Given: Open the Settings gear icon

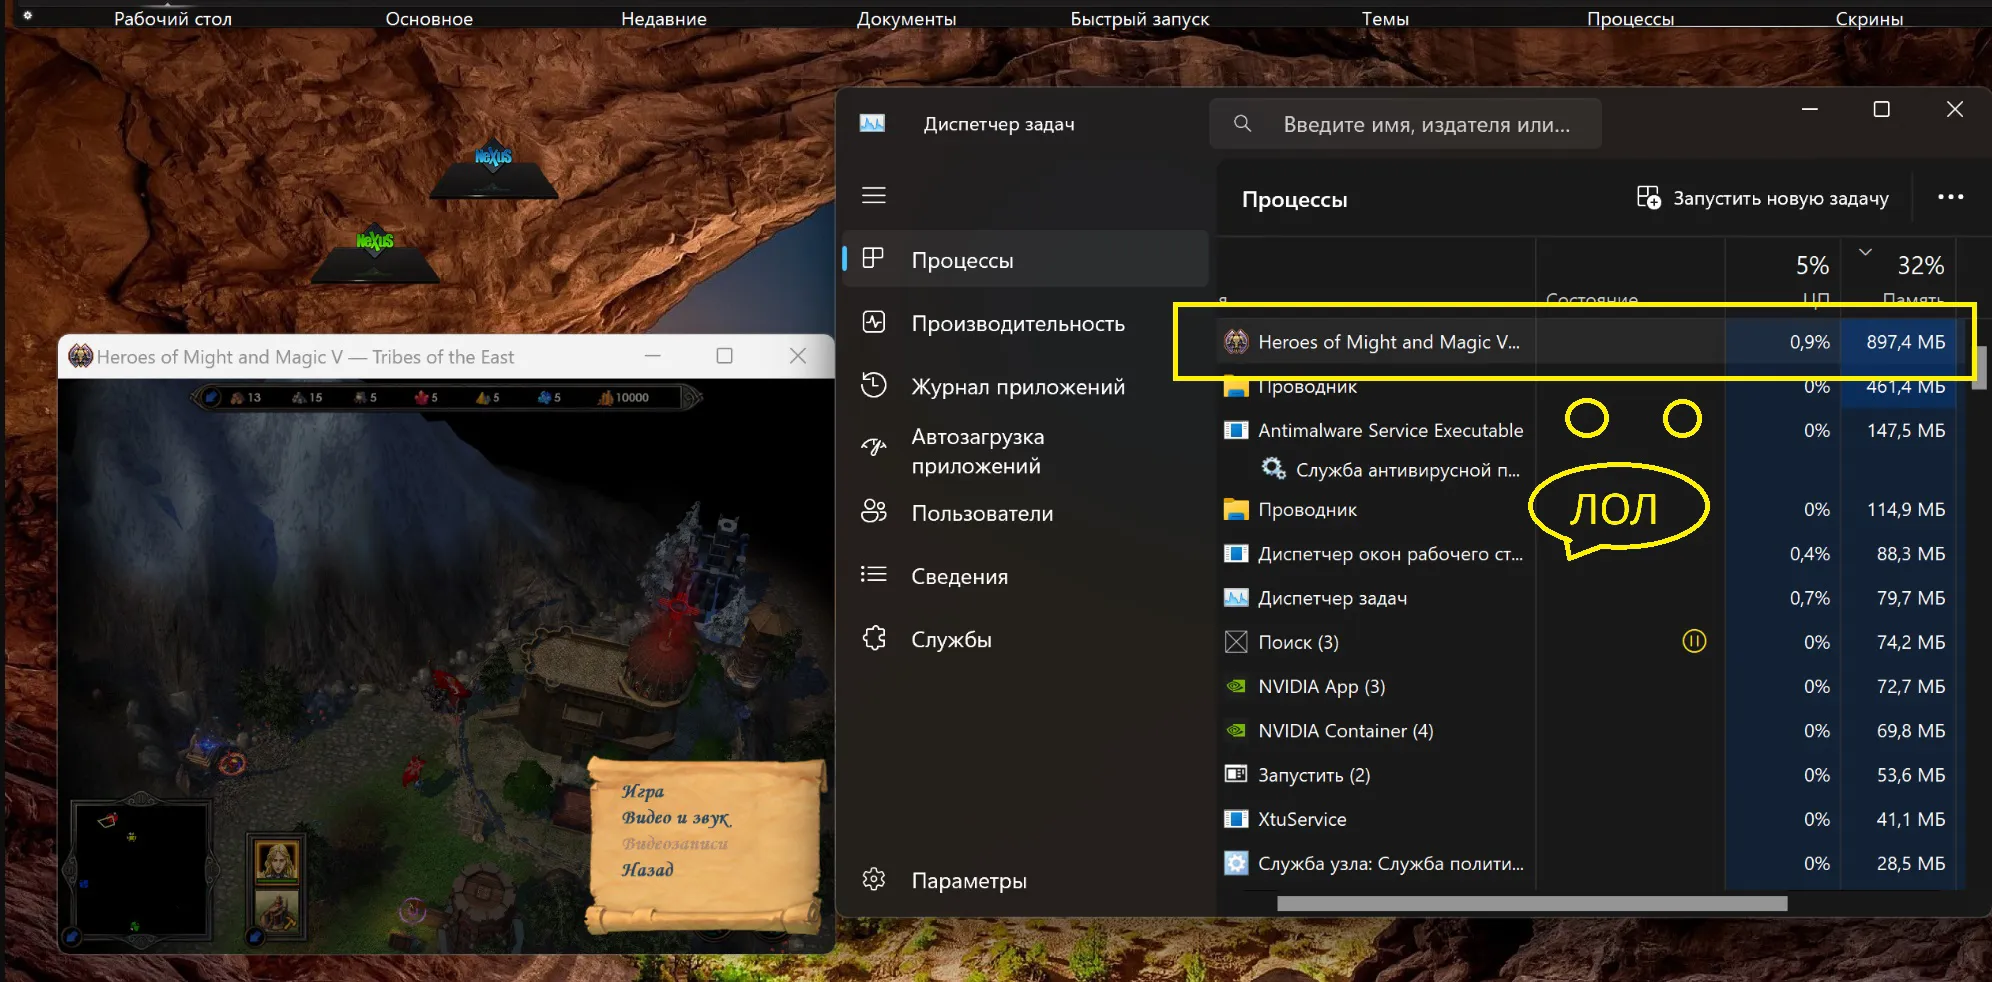Looking at the screenshot, I should coord(874,879).
